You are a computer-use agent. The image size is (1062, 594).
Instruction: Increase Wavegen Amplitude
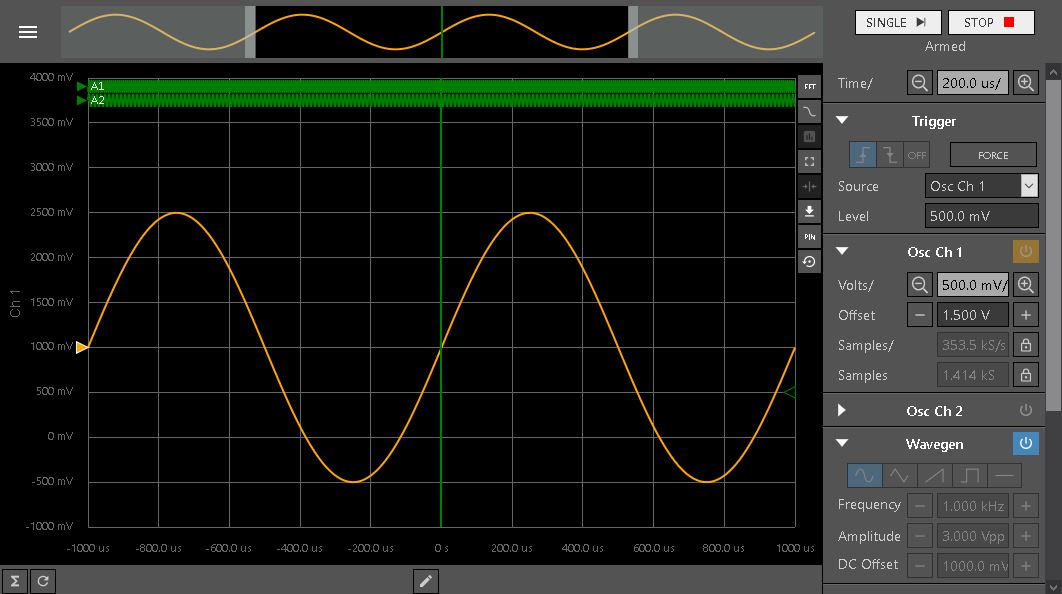[x=1026, y=536]
